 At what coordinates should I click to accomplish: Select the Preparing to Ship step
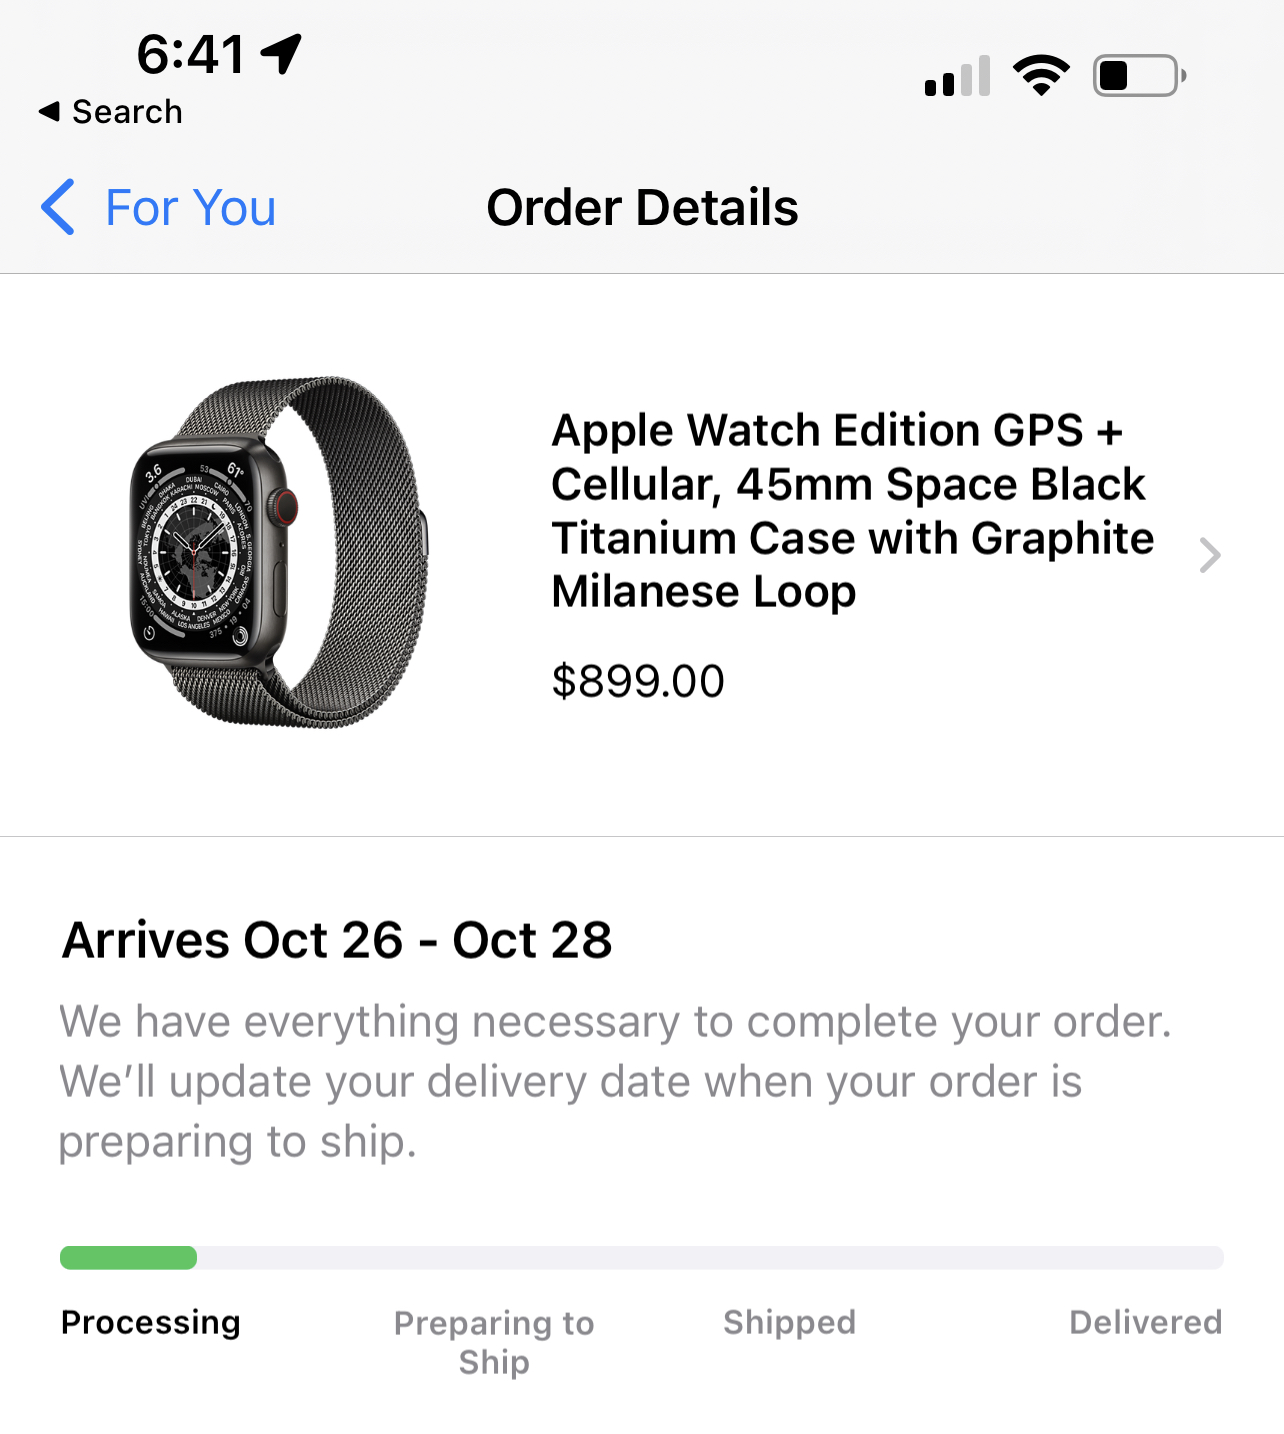click(x=494, y=1342)
